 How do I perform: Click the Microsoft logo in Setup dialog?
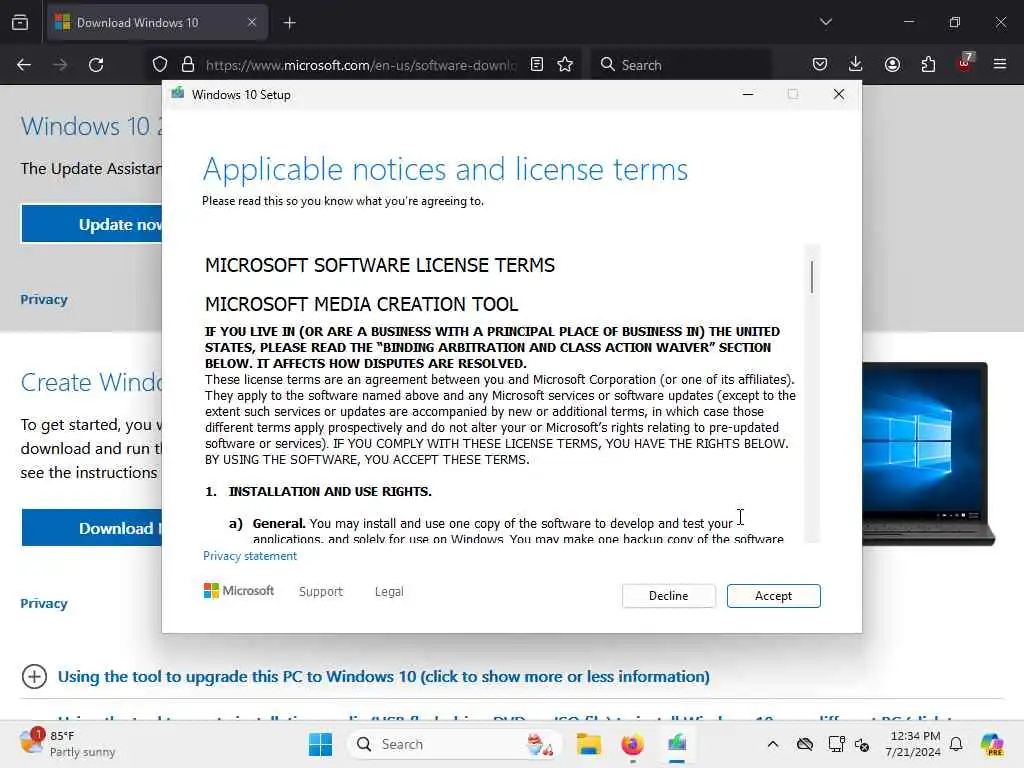[239, 590]
